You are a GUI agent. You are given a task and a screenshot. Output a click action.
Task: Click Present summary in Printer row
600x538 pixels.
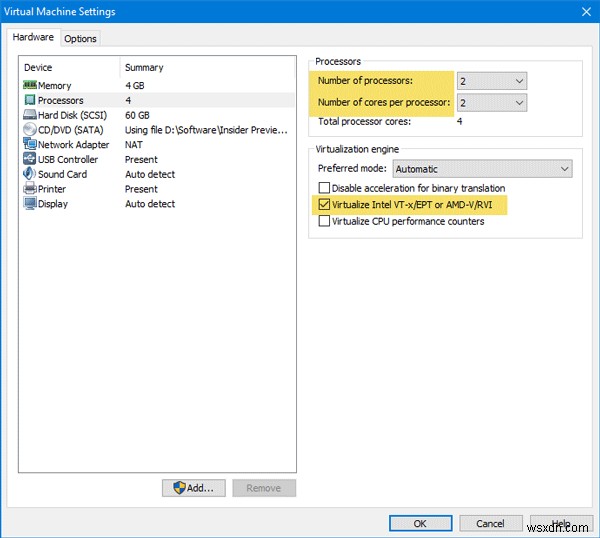pyautogui.click(x=141, y=189)
